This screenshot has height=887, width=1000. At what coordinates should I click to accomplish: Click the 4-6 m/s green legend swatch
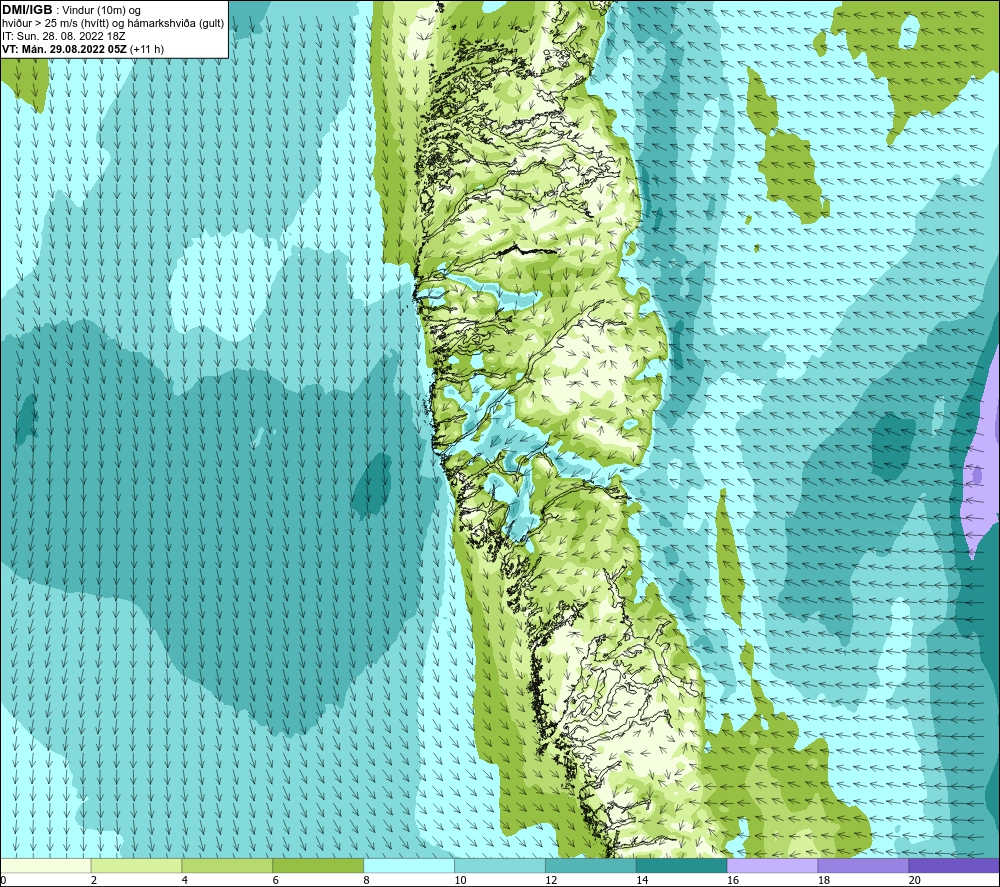227,865
